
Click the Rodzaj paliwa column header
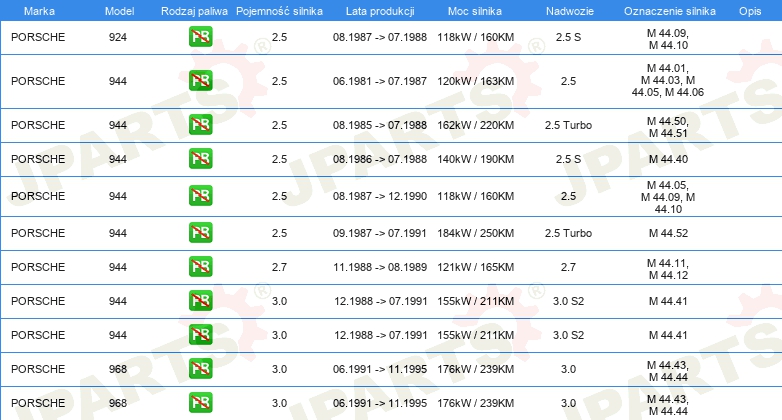194,11
